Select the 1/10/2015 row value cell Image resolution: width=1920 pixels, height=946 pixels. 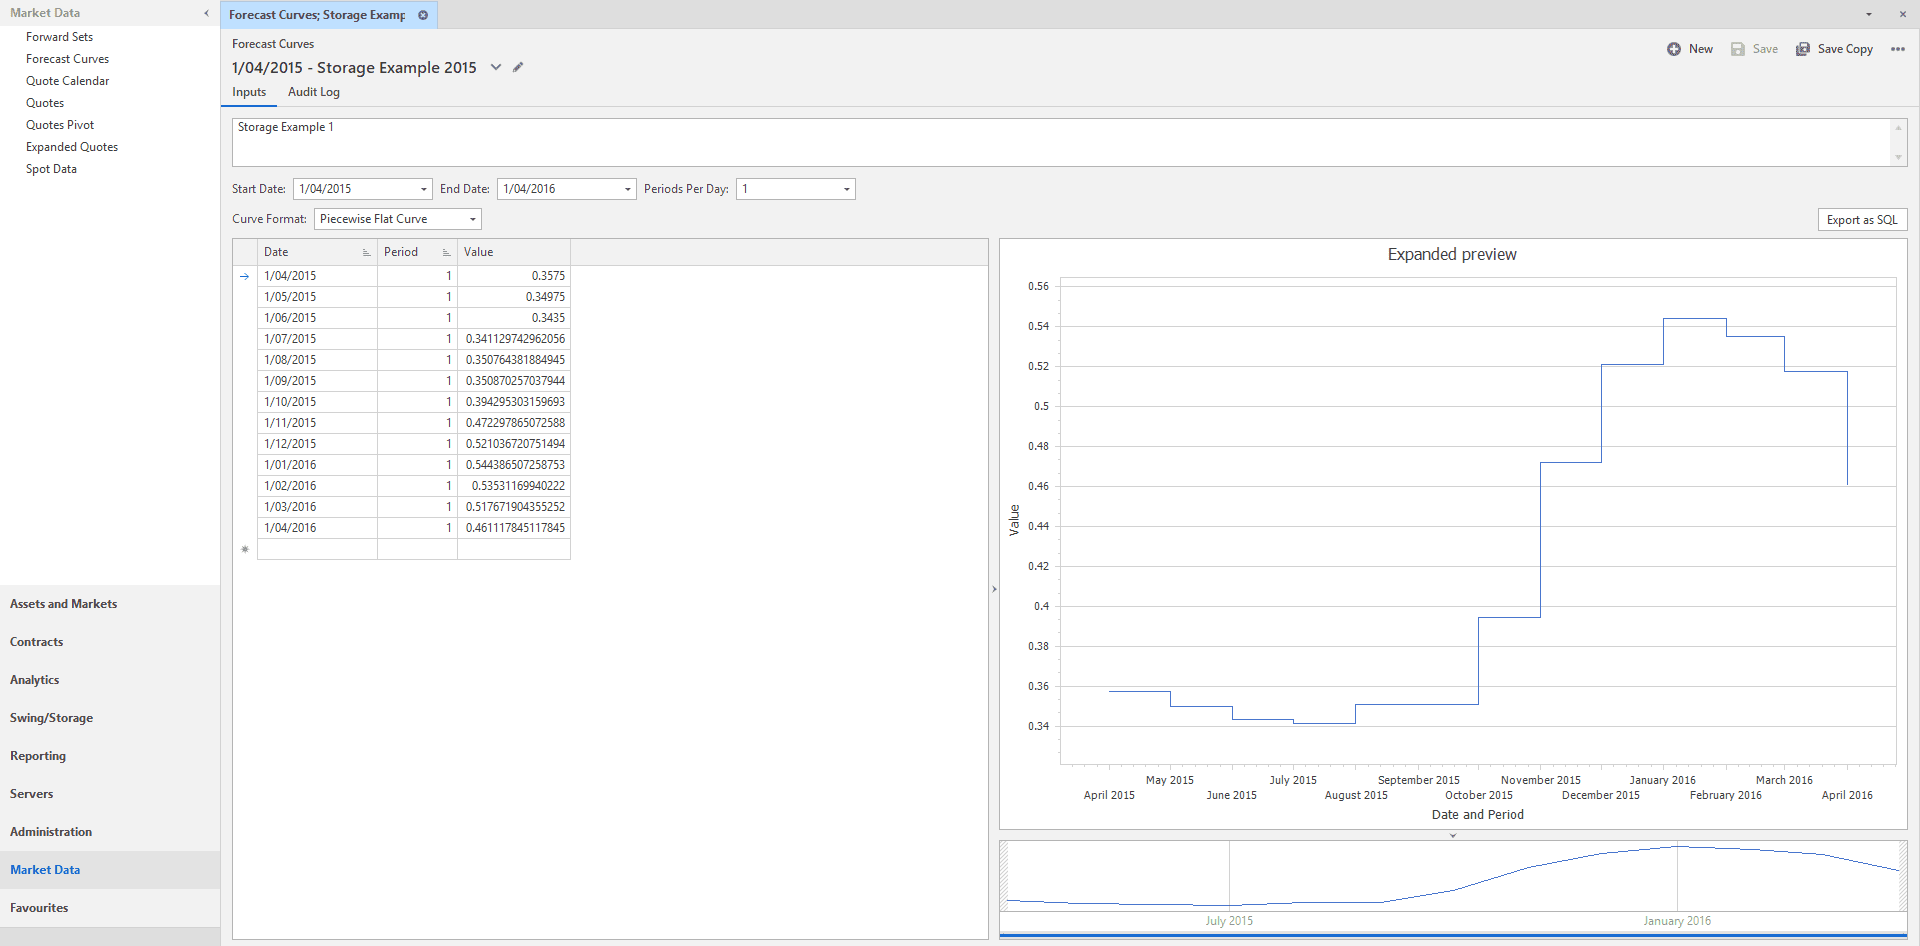tap(514, 402)
